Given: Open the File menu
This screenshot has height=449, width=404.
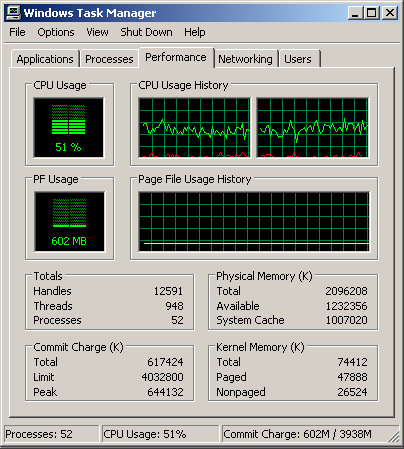Looking at the screenshot, I should pos(17,32).
